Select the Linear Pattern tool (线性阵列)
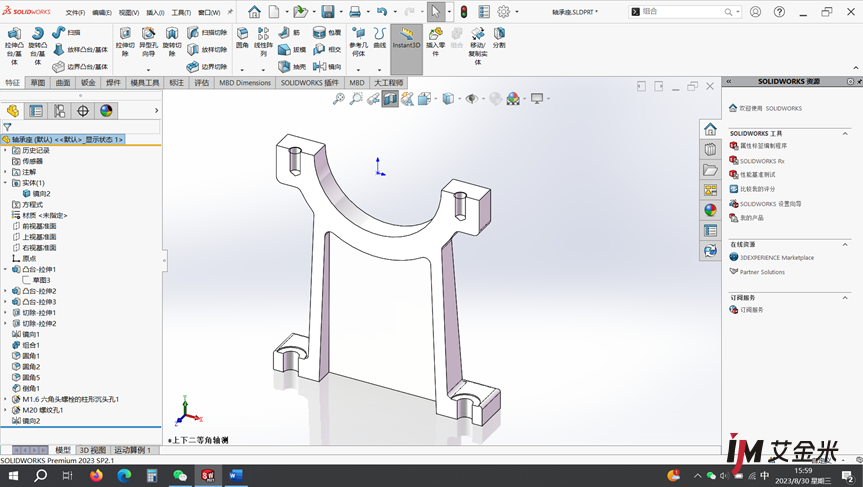 pyautogui.click(x=264, y=42)
